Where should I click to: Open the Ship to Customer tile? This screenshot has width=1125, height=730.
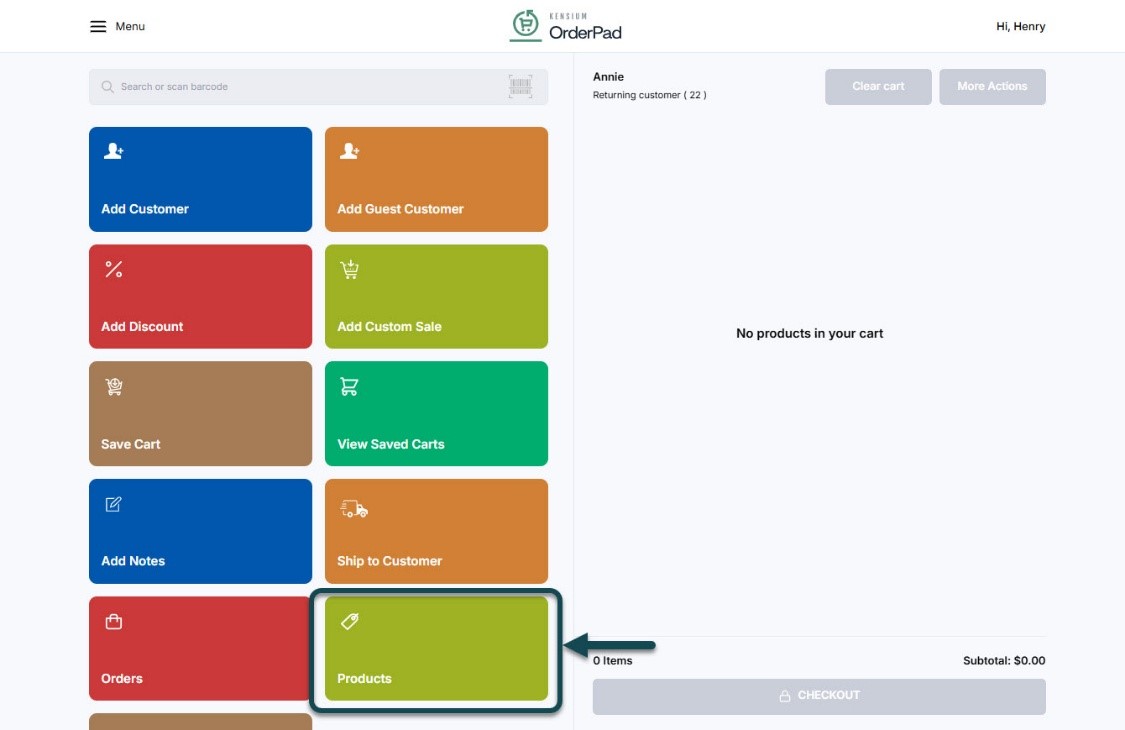436,531
